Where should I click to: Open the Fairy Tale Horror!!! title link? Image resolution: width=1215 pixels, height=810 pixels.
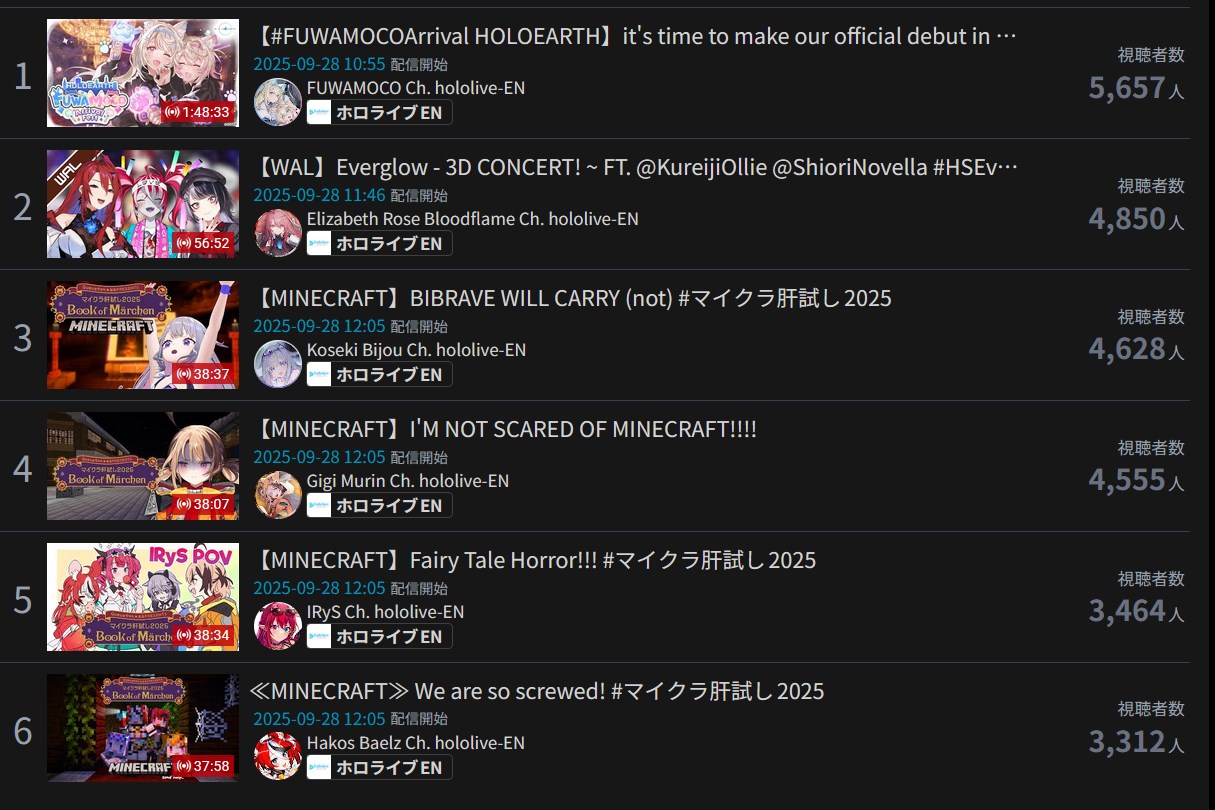[534, 560]
